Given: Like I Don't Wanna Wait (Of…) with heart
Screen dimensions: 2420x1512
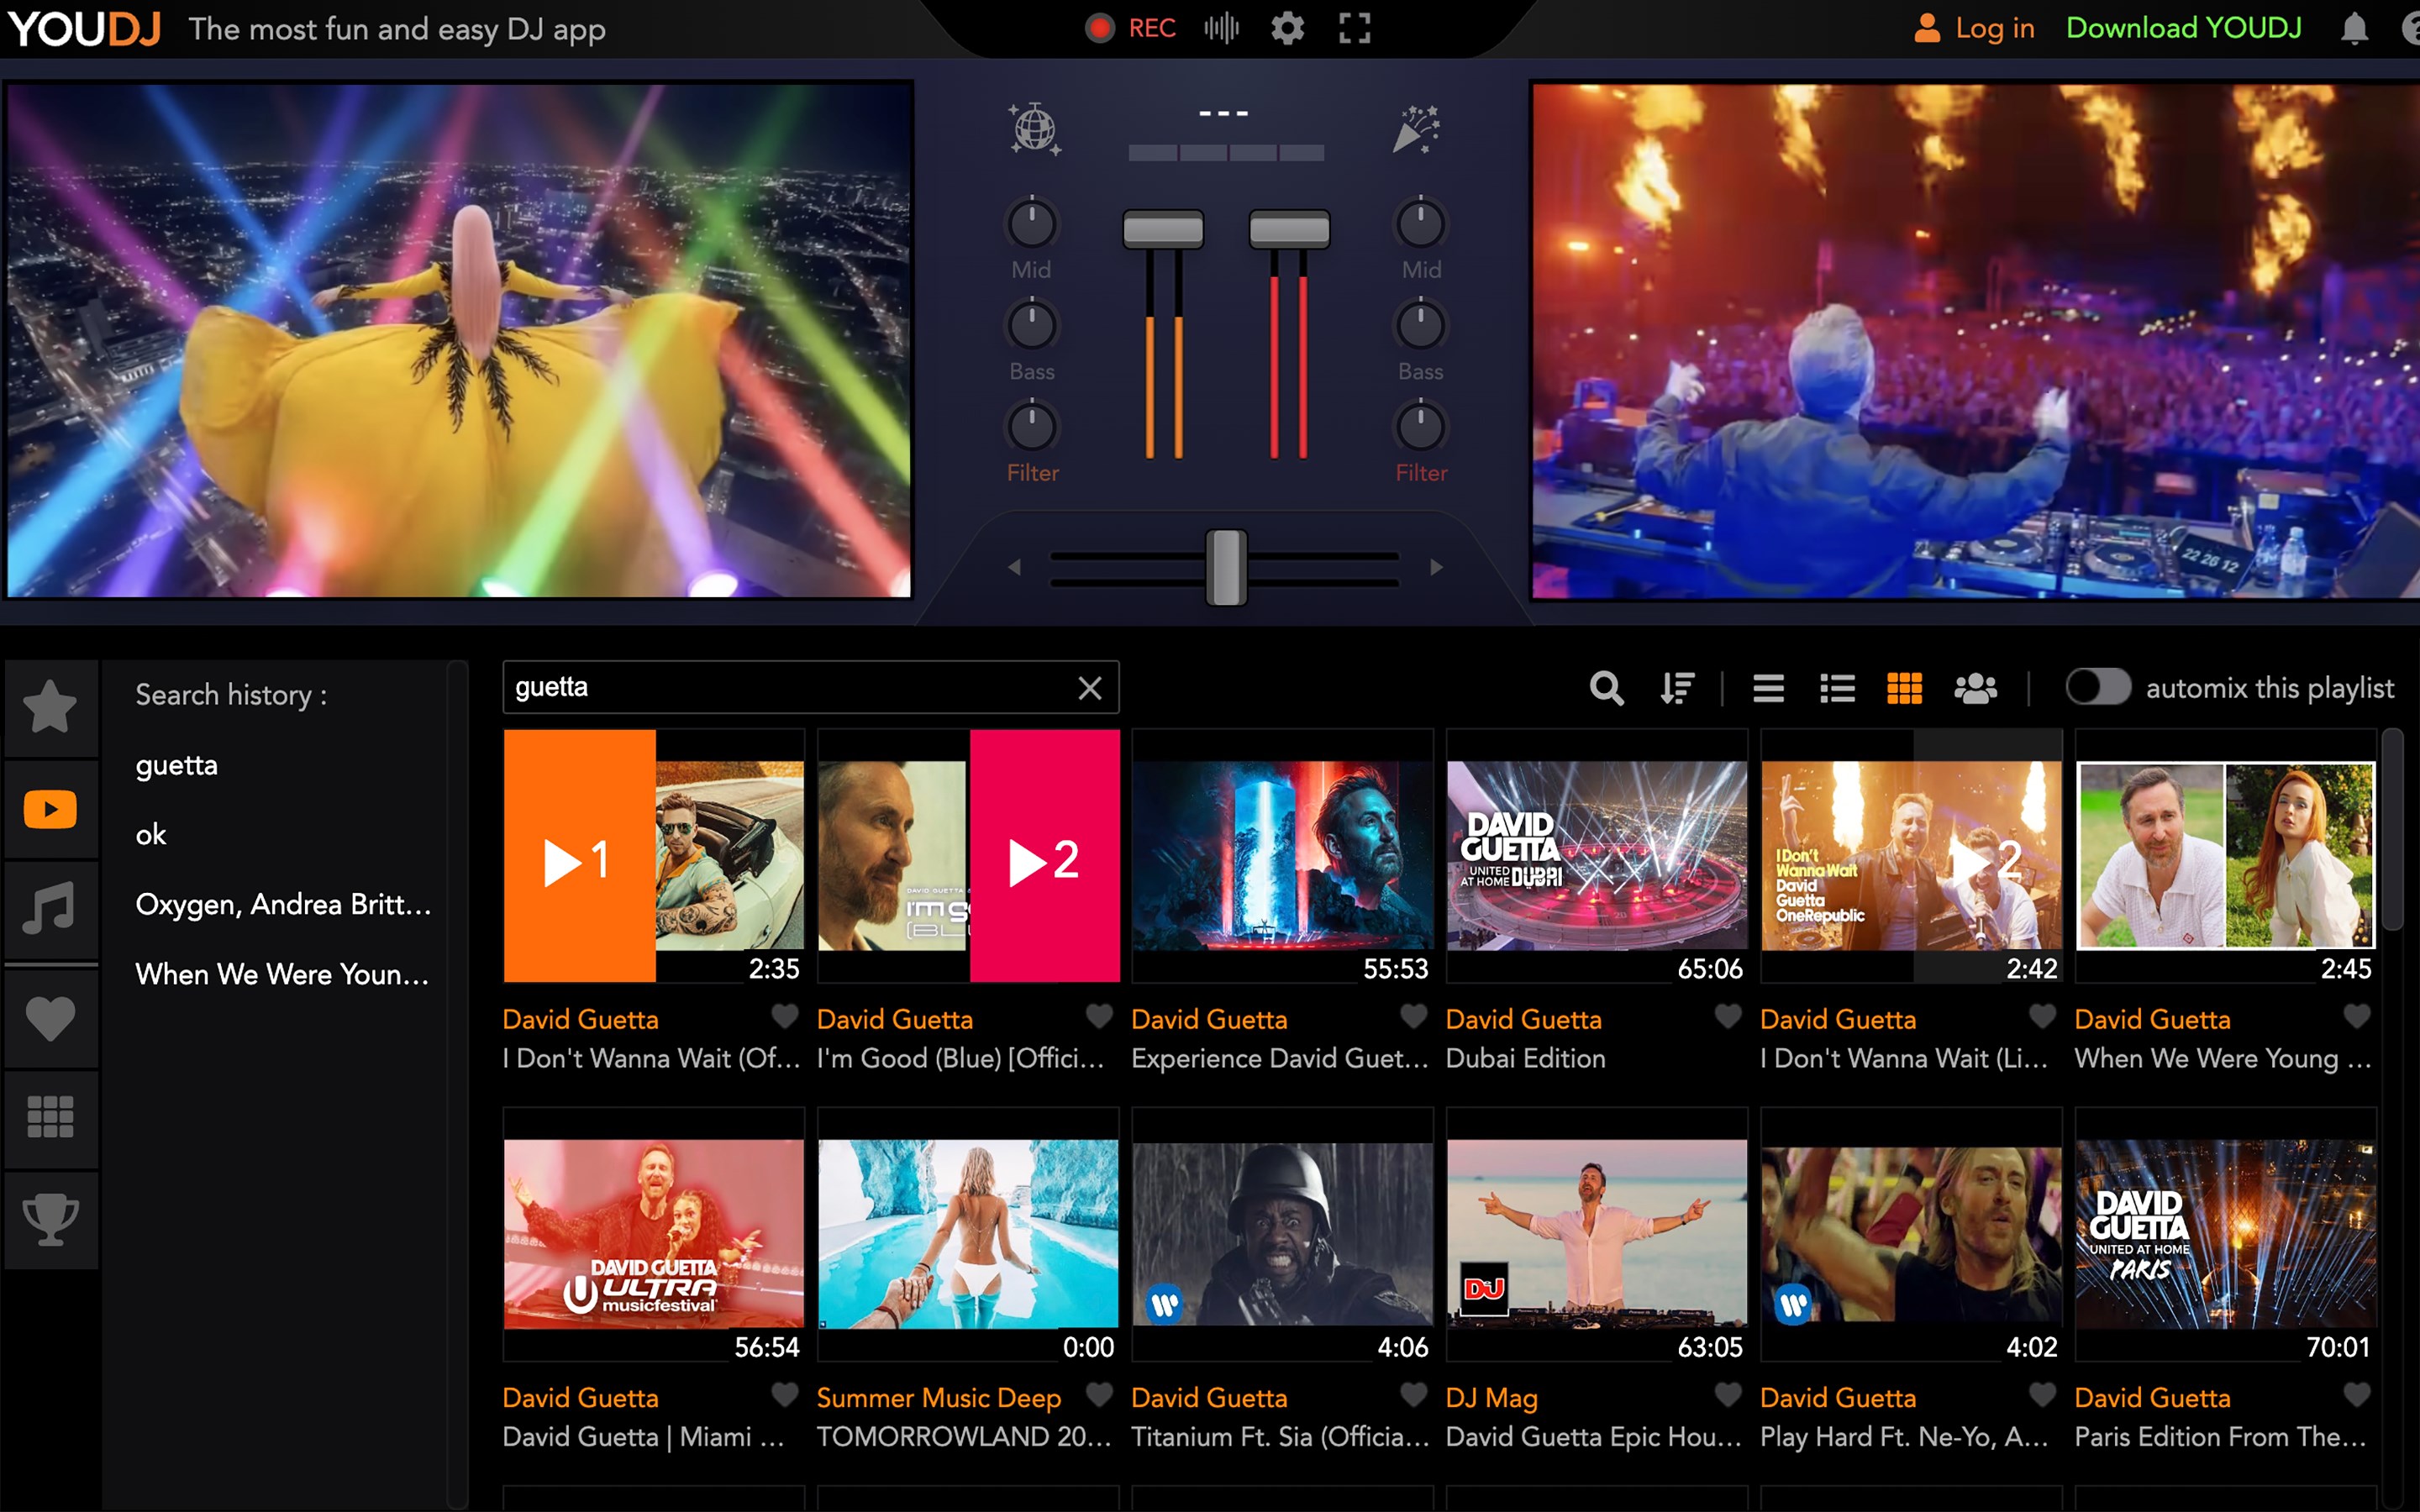Looking at the screenshot, I should click(x=785, y=1016).
